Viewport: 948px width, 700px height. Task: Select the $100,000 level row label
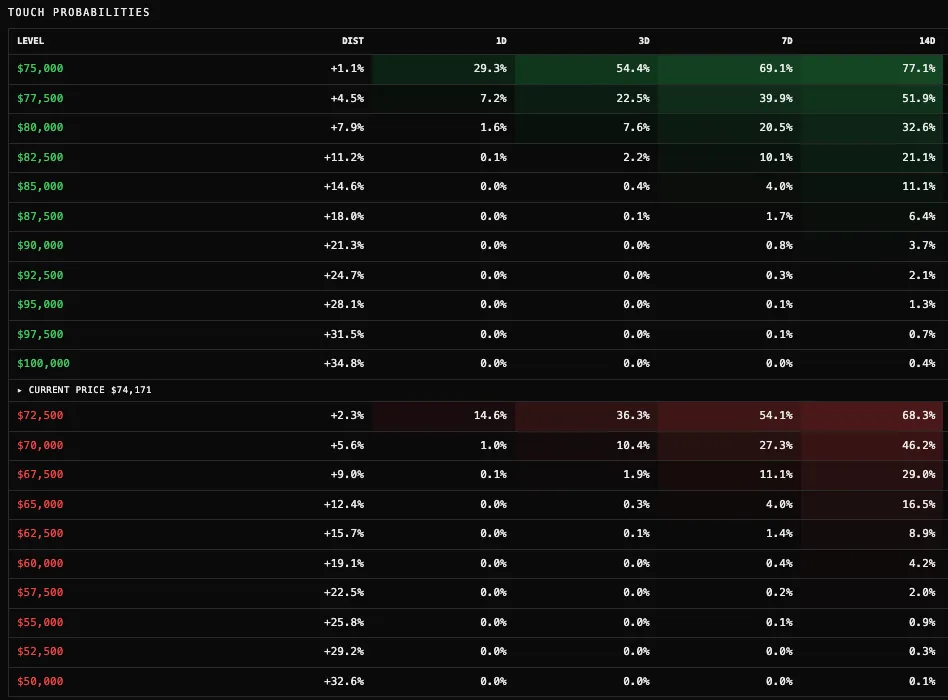(x=43, y=363)
